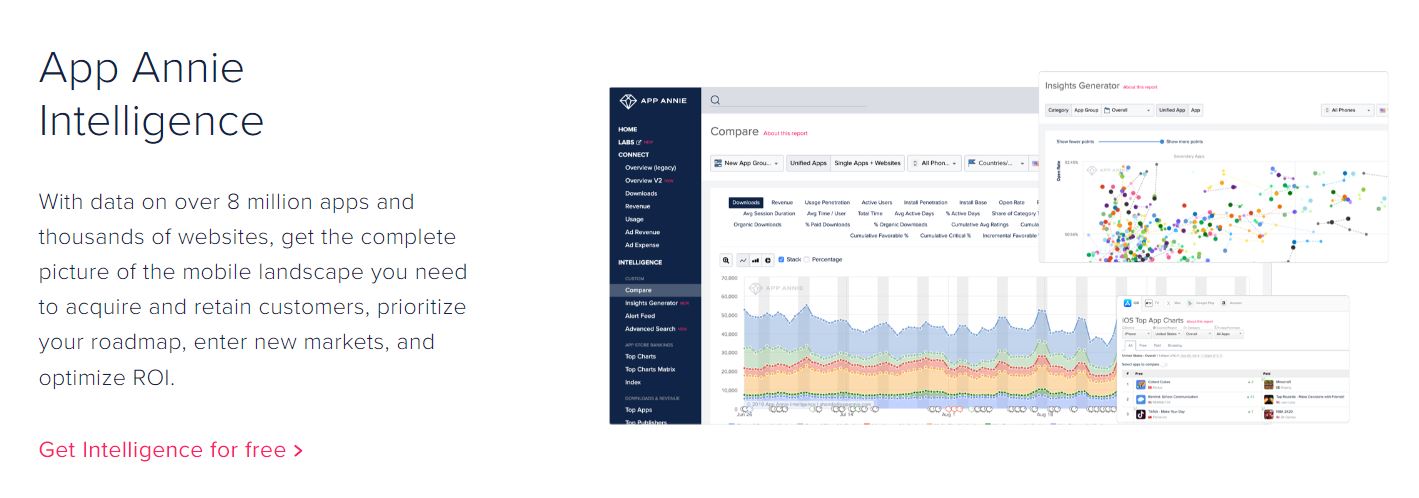Click the App Annie diamond logo
Screen dimensions: 1419x498
(628, 101)
